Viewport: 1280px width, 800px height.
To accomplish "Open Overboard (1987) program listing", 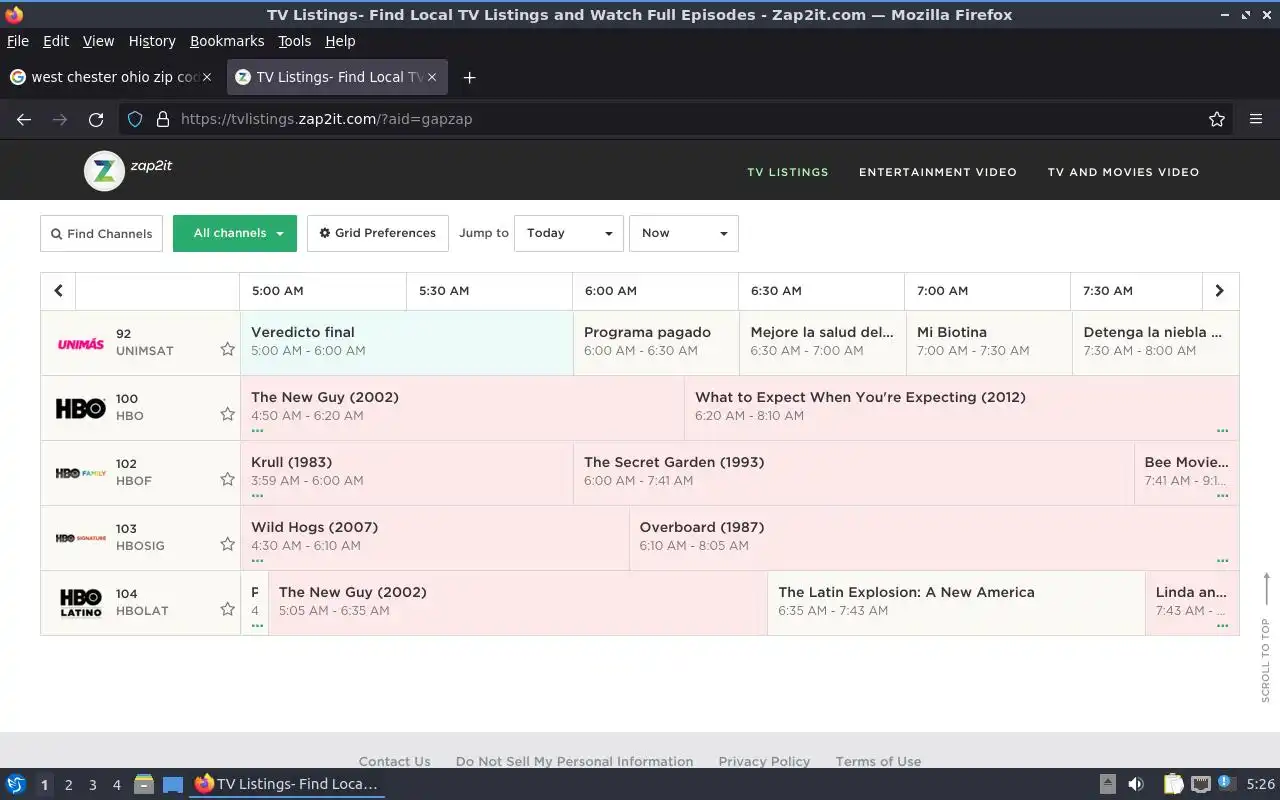I will (934, 538).
